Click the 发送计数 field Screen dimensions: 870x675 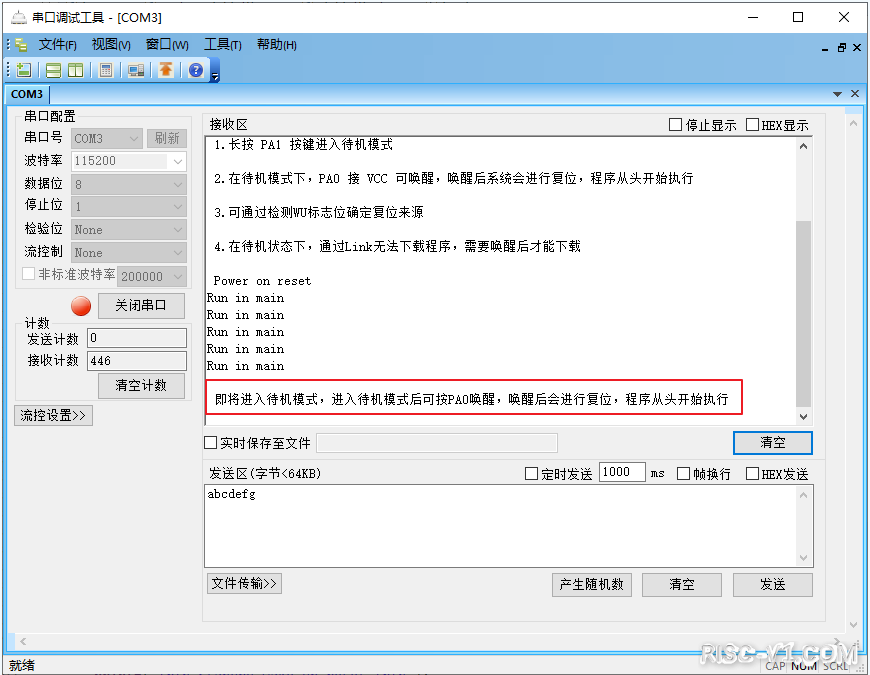pyautogui.click(x=137, y=338)
